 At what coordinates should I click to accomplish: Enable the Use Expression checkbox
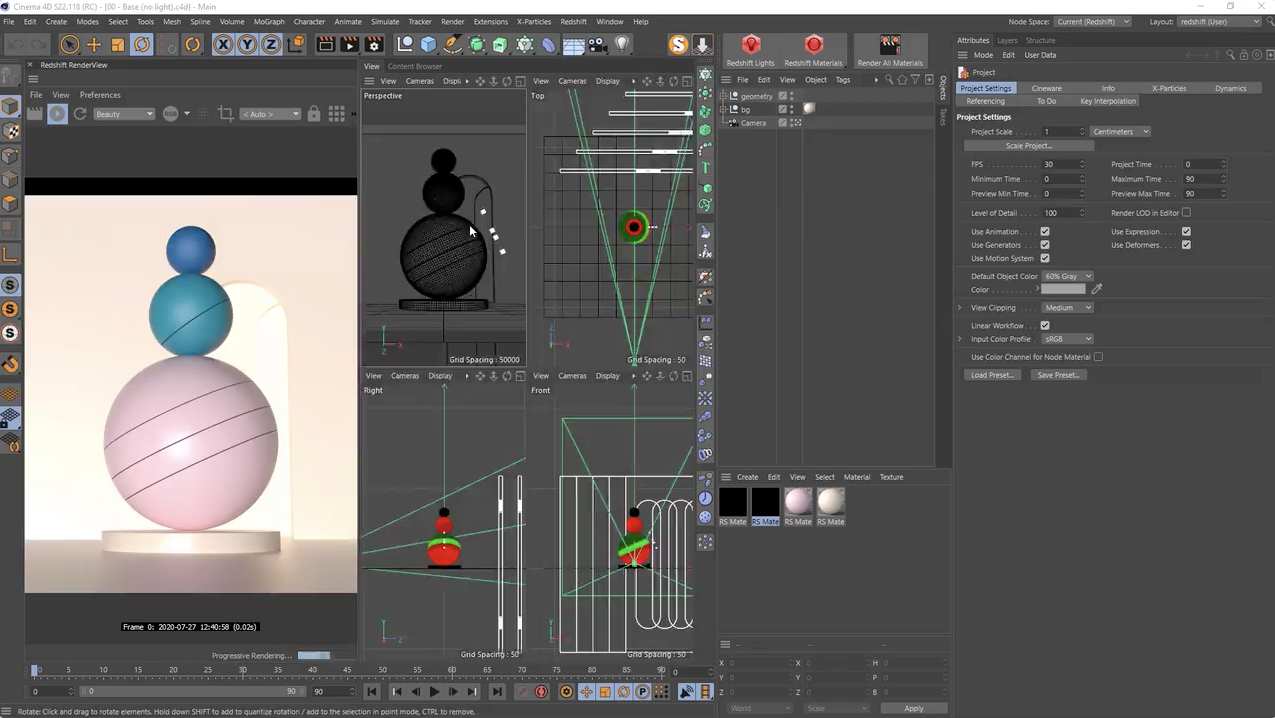click(x=1186, y=231)
